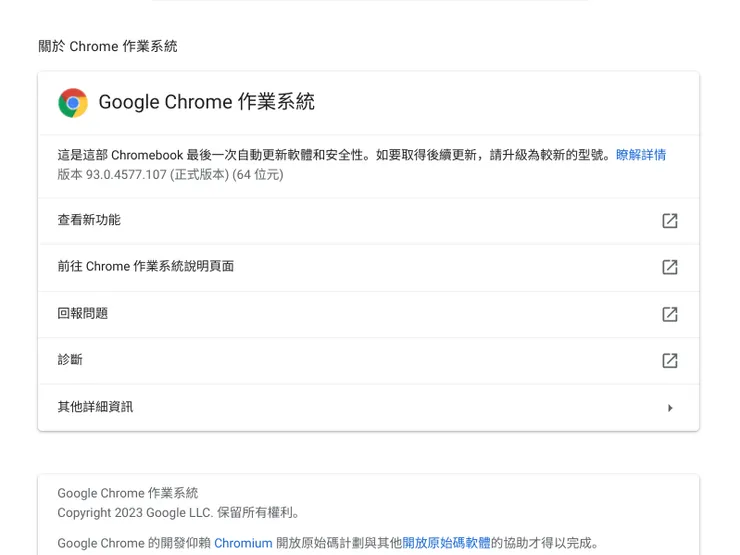Select the 查看新功能 row label
Screen dimensions: 740x555
point(89,220)
